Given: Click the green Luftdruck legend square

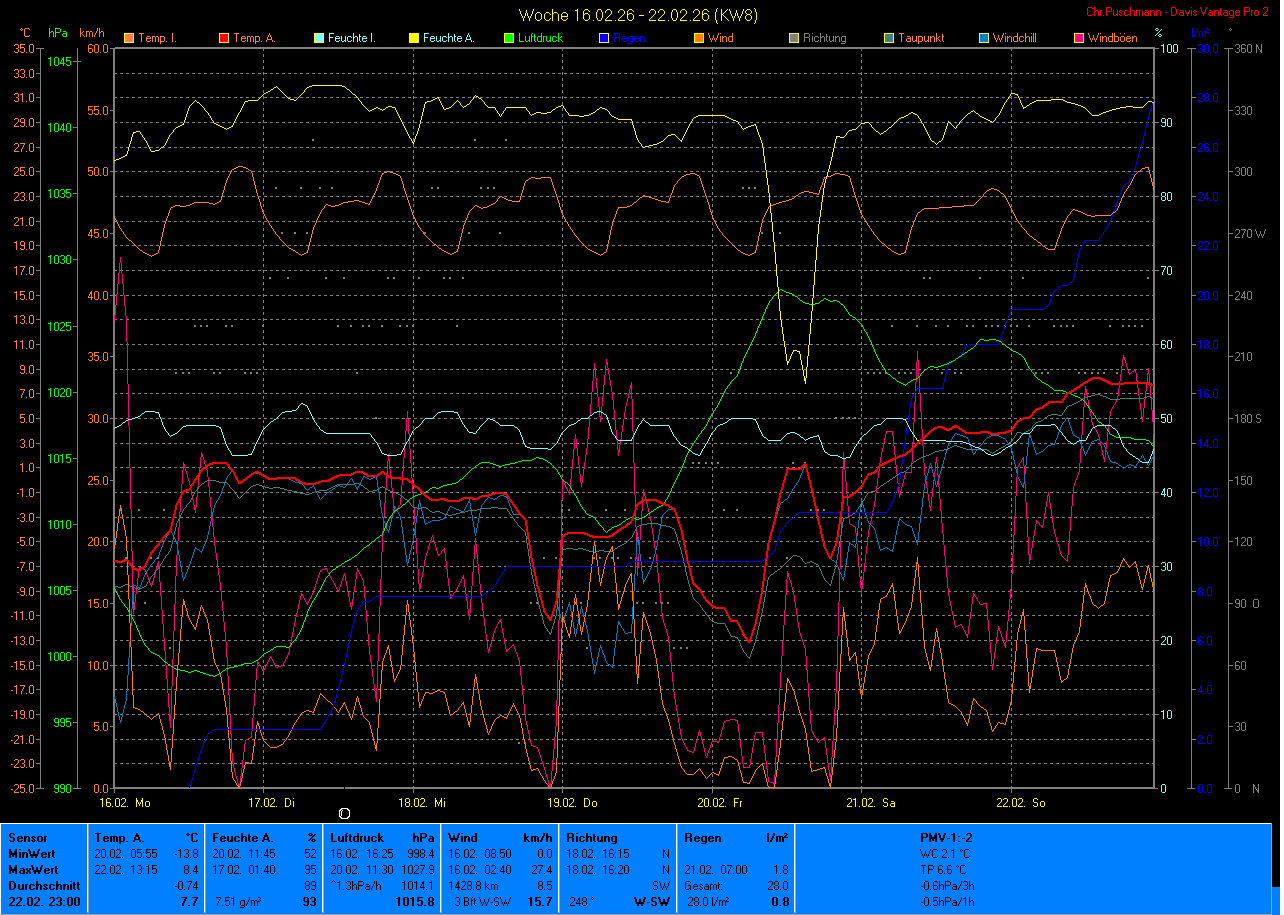Looking at the screenshot, I should point(508,39).
